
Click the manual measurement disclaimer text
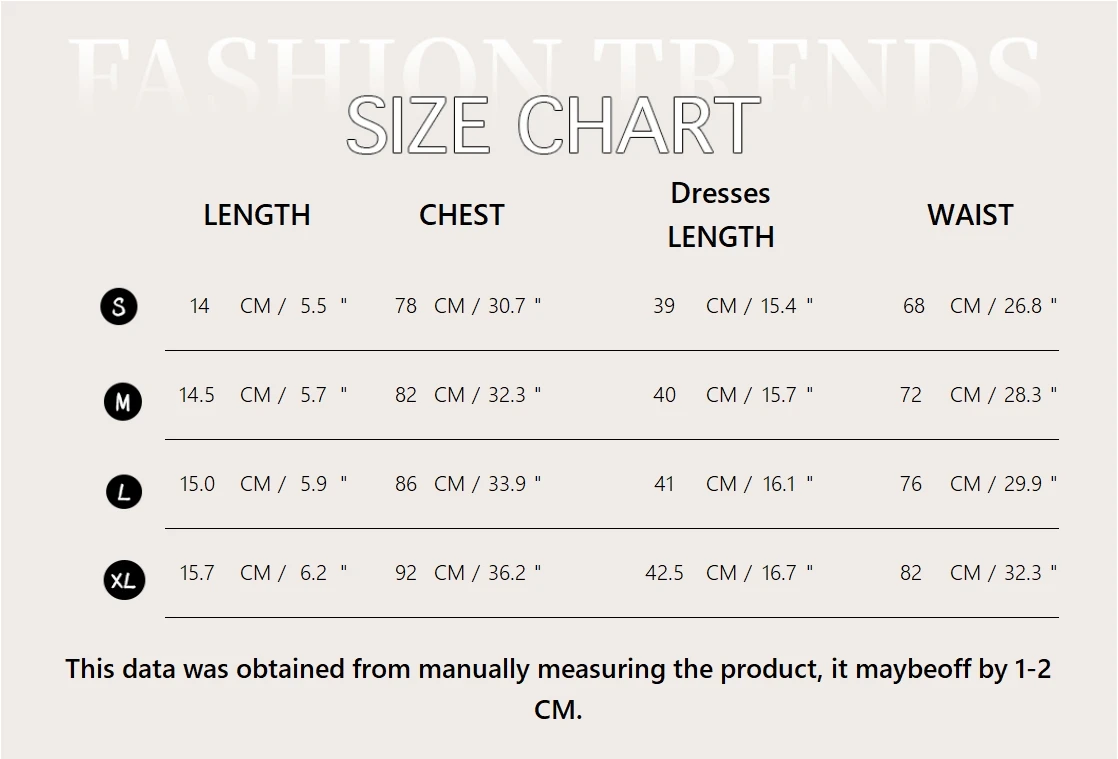tap(558, 689)
